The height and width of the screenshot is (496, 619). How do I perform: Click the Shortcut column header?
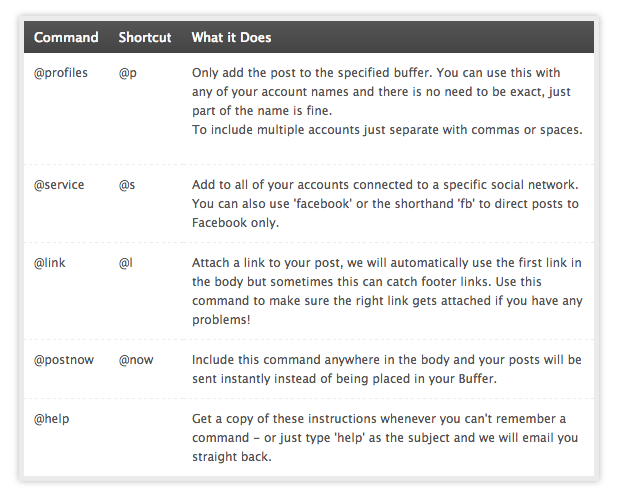(x=145, y=38)
